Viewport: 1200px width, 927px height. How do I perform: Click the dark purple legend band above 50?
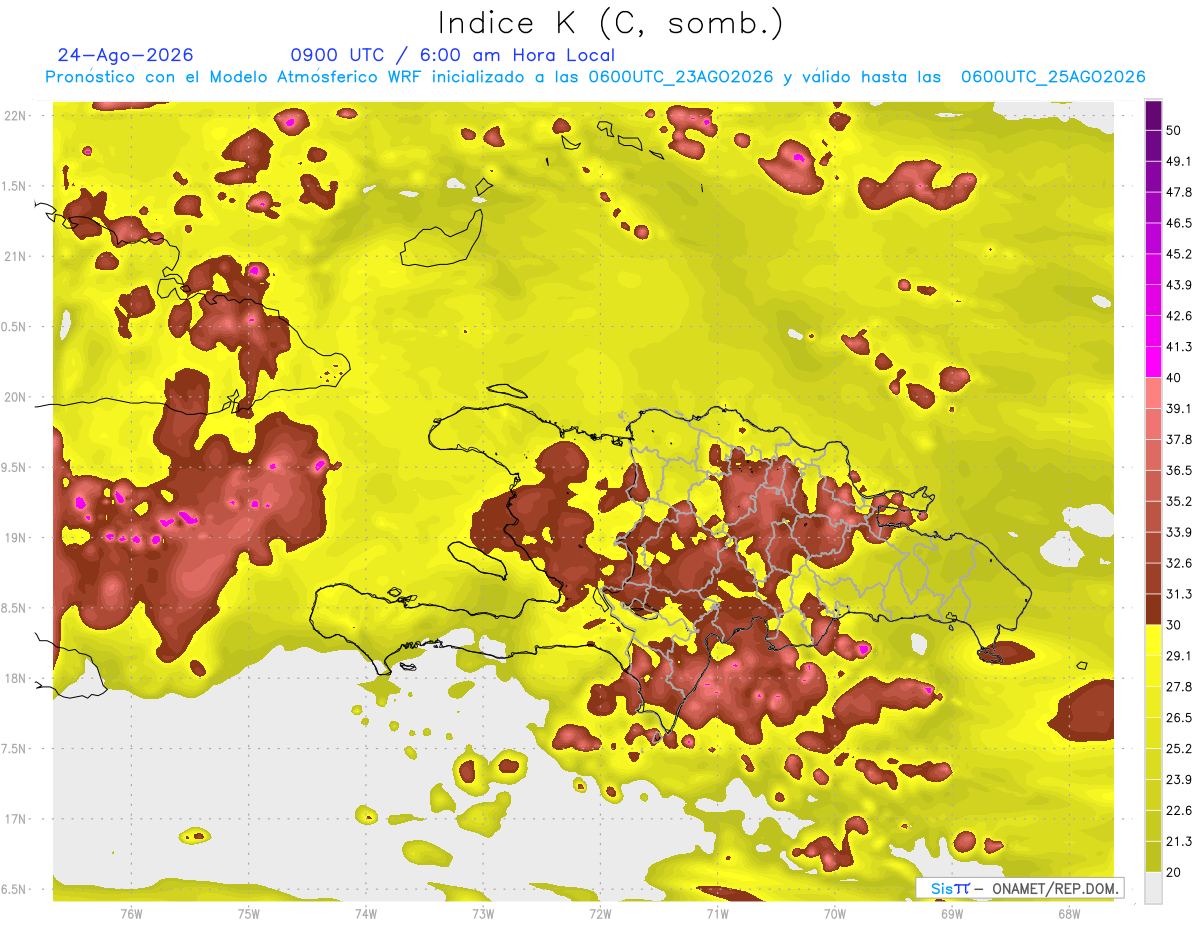[x=1153, y=116]
